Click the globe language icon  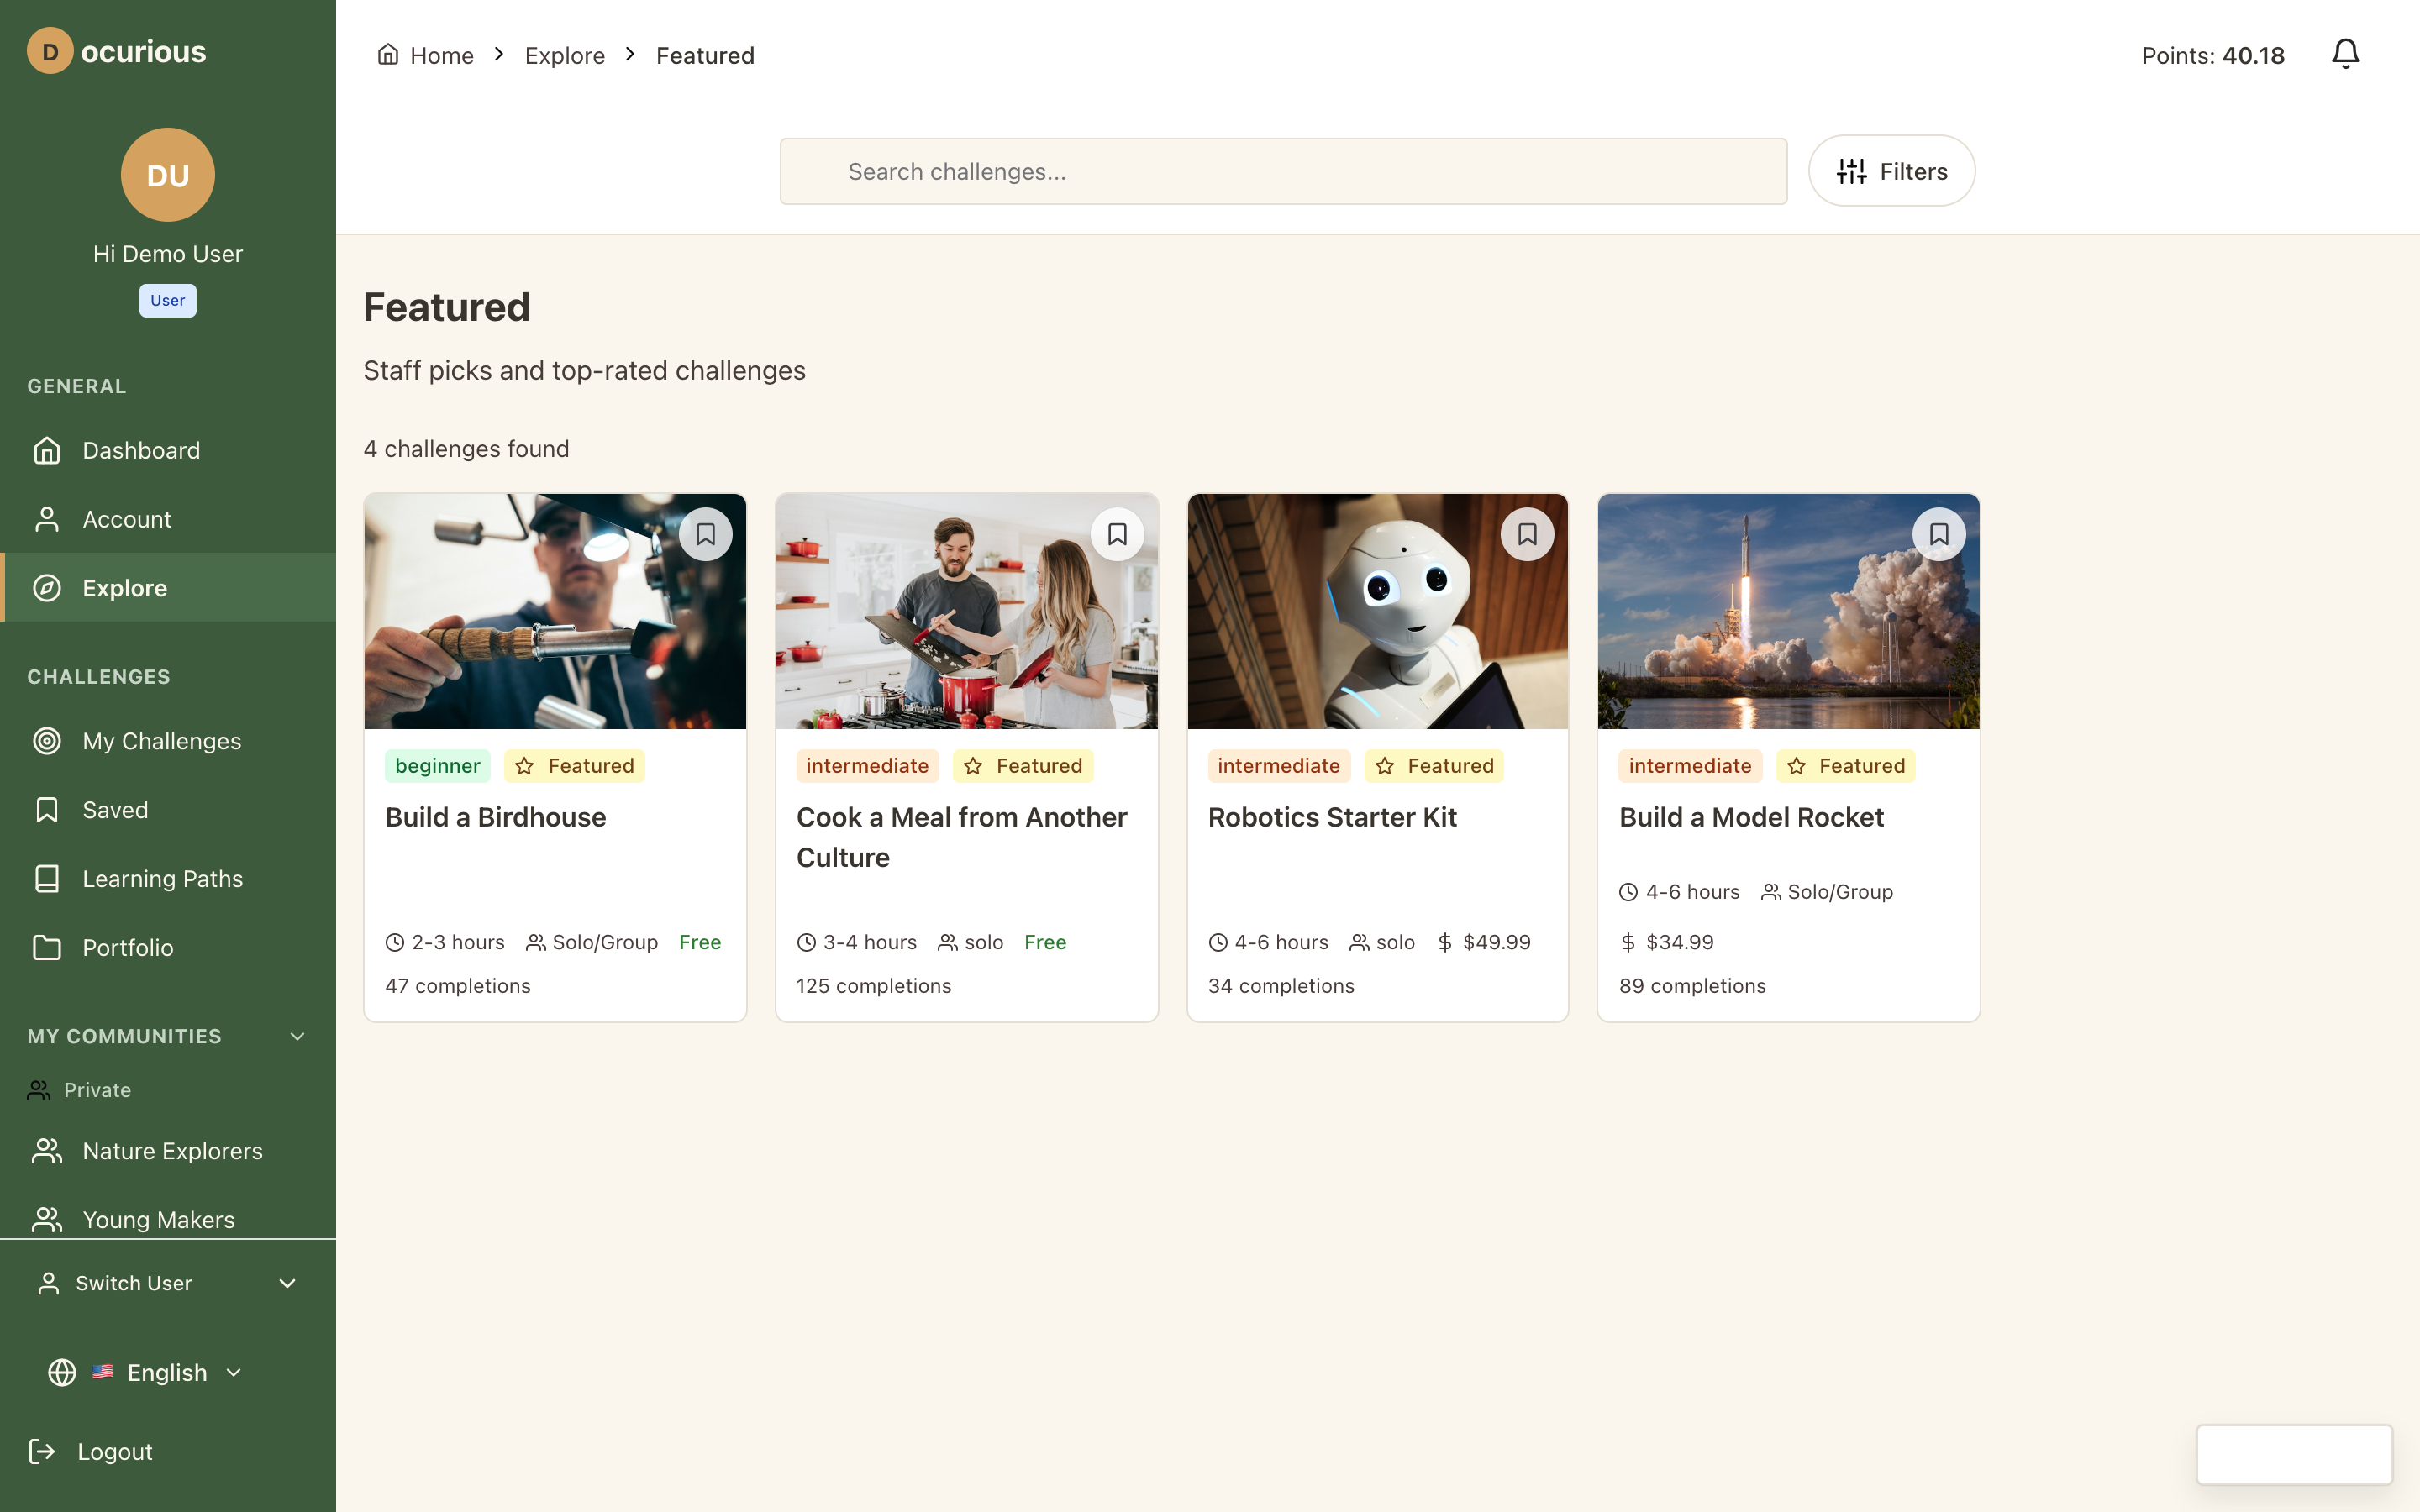61,1372
